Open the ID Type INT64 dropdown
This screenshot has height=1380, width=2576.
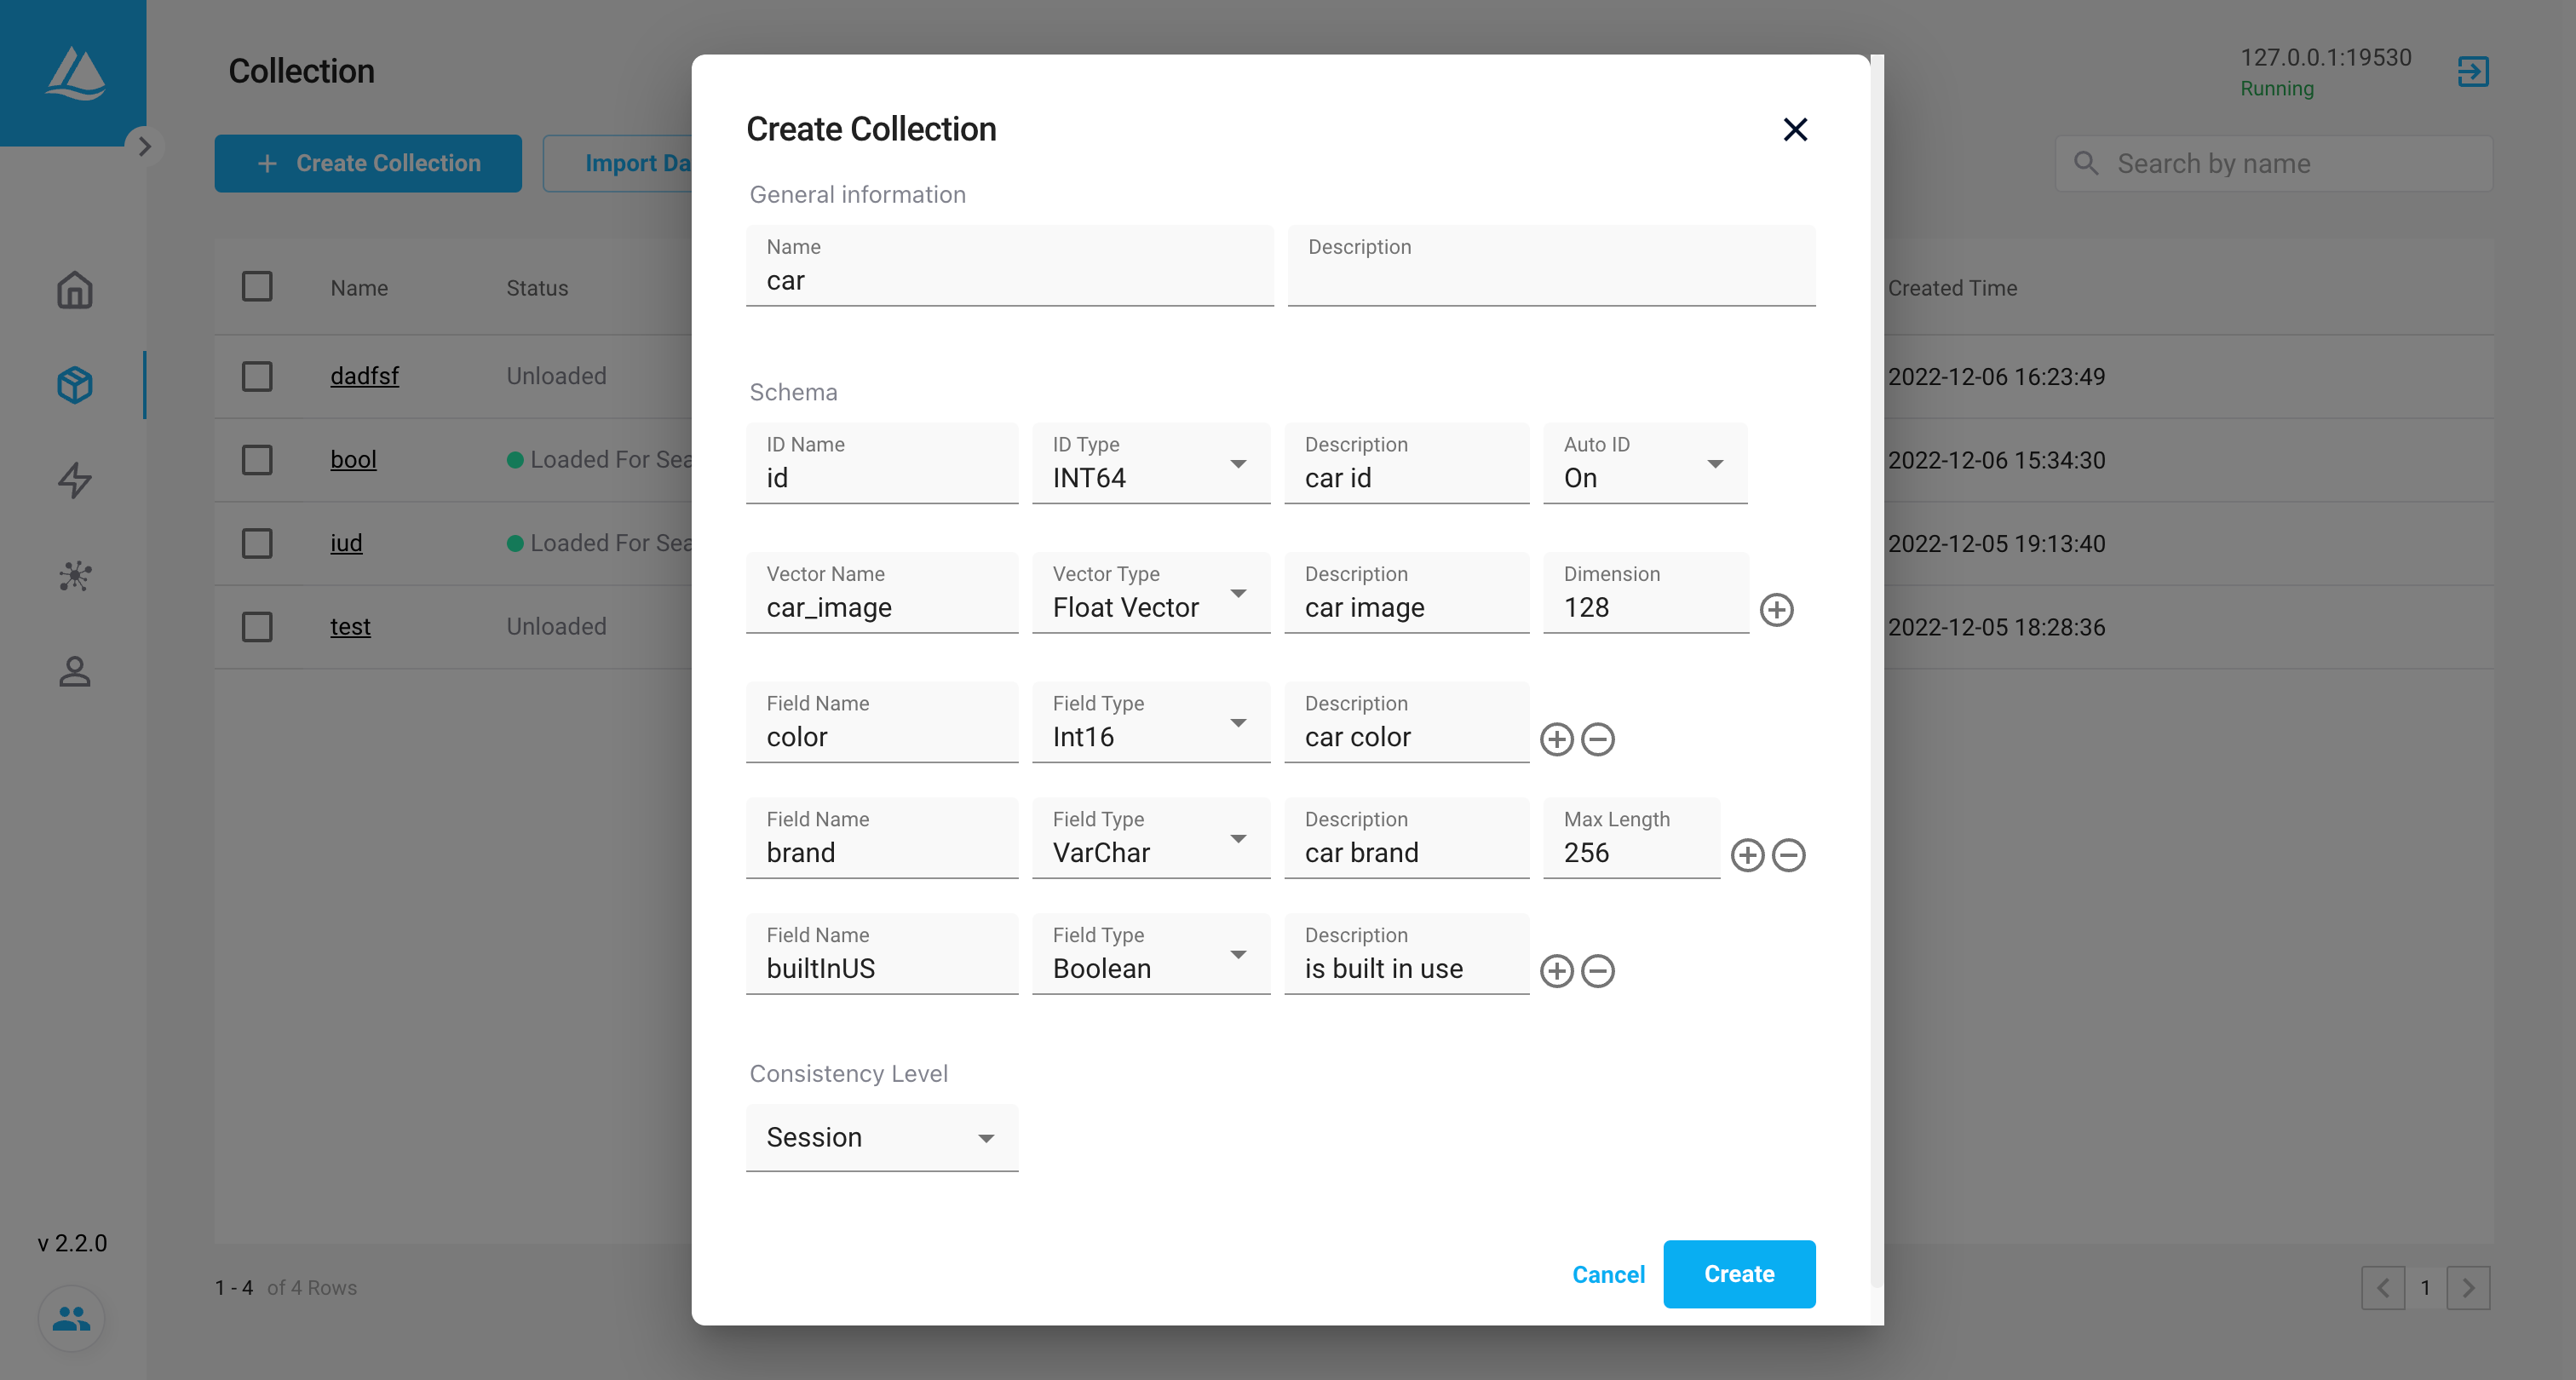tap(1150, 465)
